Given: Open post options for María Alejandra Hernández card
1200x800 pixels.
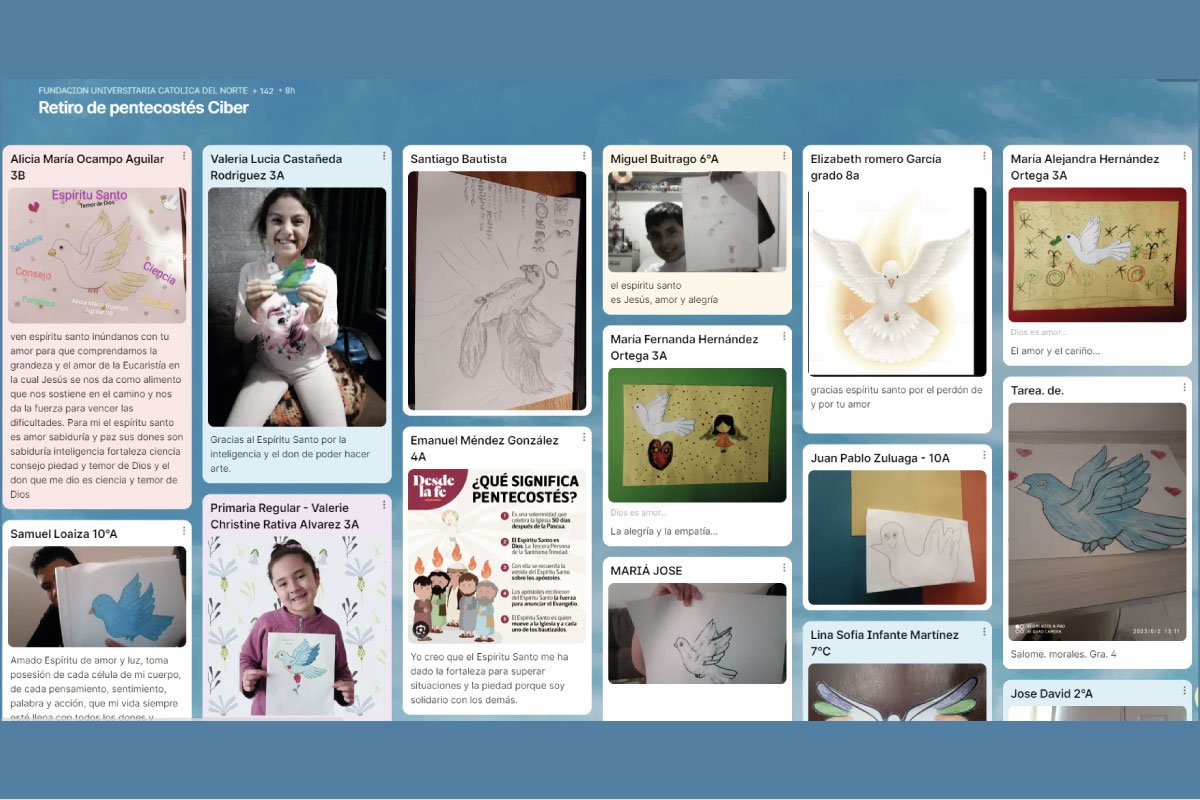Looking at the screenshot, I should (x=1184, y=156).
